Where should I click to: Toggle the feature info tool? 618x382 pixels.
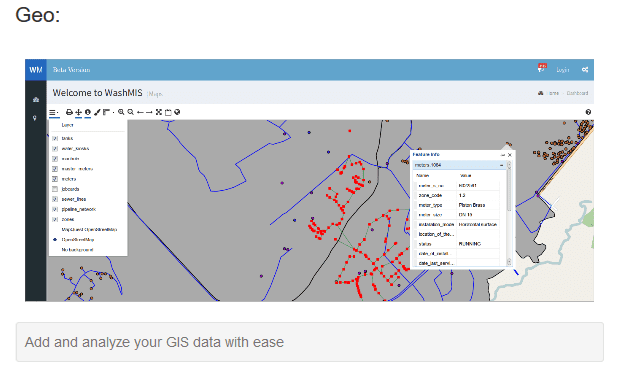tap(88, 112)
